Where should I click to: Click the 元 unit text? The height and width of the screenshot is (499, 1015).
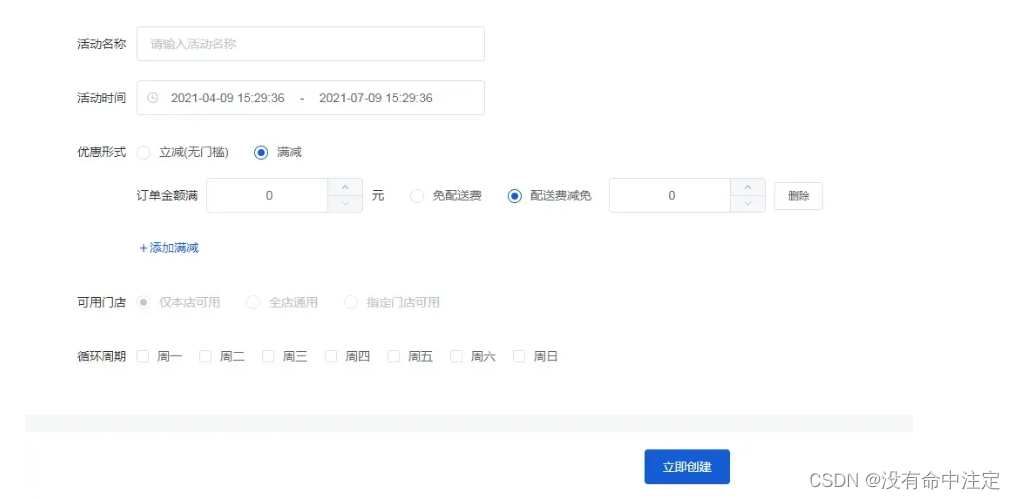(378, 196)
